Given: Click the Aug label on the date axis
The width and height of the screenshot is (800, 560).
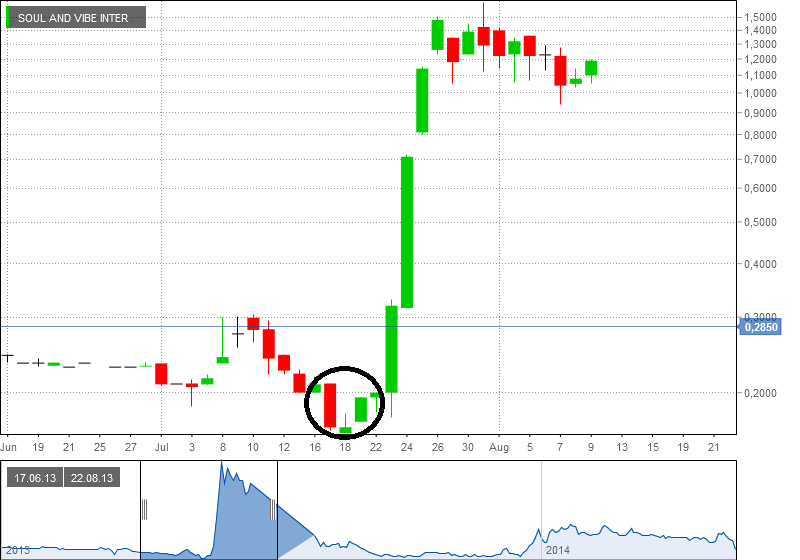Looking at the screenshot, I should point(498,447).
